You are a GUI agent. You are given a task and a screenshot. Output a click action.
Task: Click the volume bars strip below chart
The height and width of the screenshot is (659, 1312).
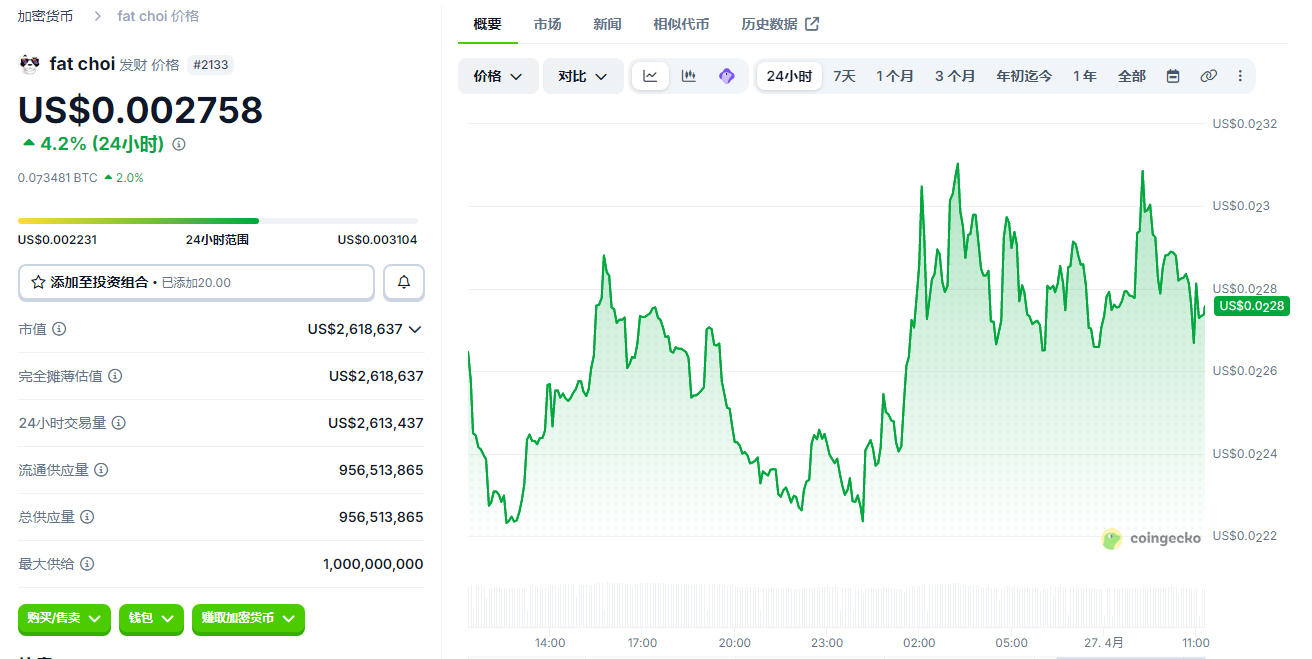[836, 606]
